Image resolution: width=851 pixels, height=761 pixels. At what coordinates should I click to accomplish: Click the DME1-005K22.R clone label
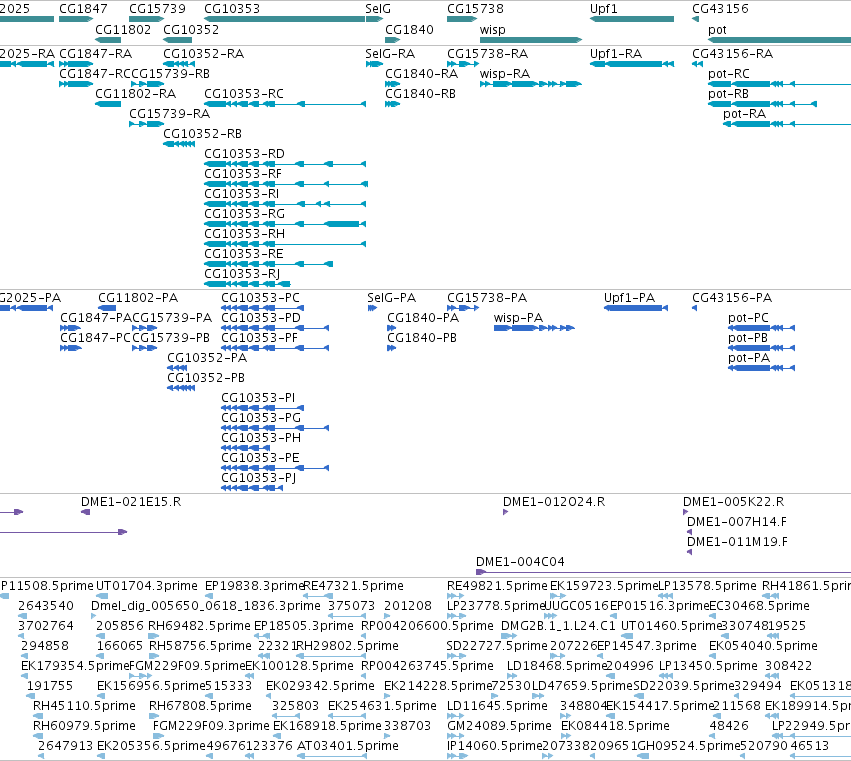[x=734, y=502]
